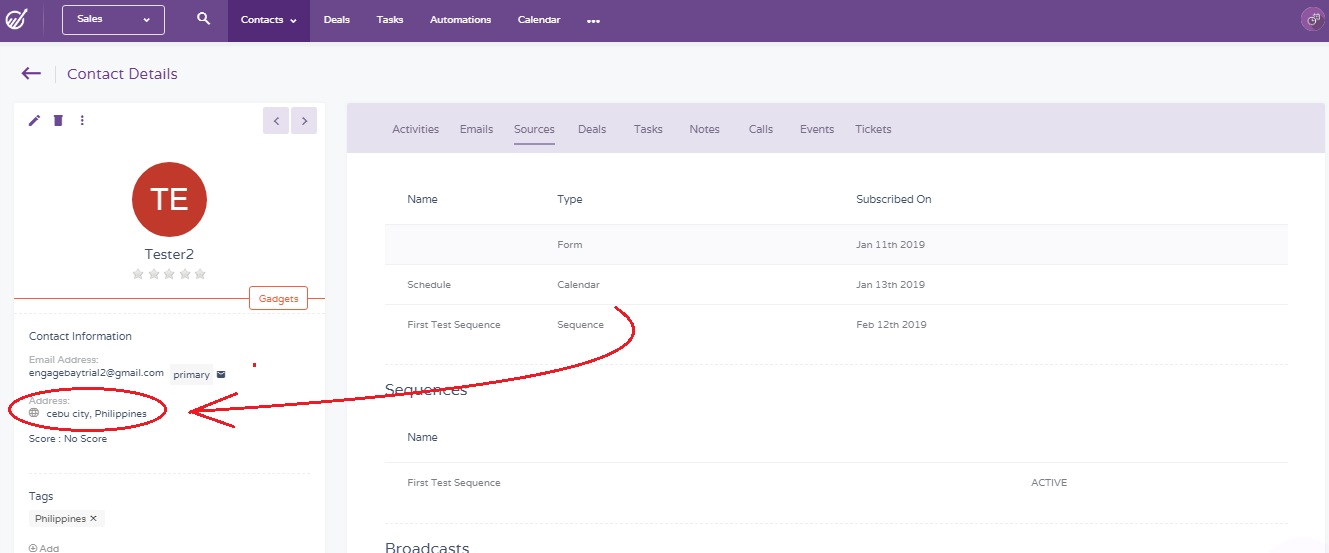This screenshot has height=553, width=1329.
Task: Open the three-dot contact options menu
Action: 82,121
